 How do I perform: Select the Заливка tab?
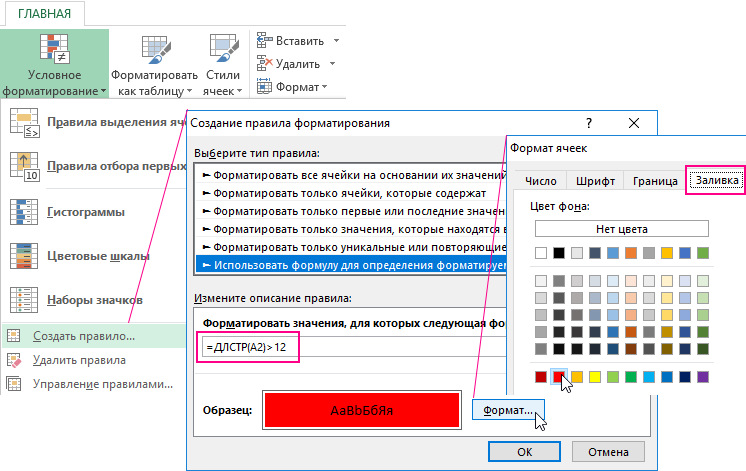click(717, 180)
